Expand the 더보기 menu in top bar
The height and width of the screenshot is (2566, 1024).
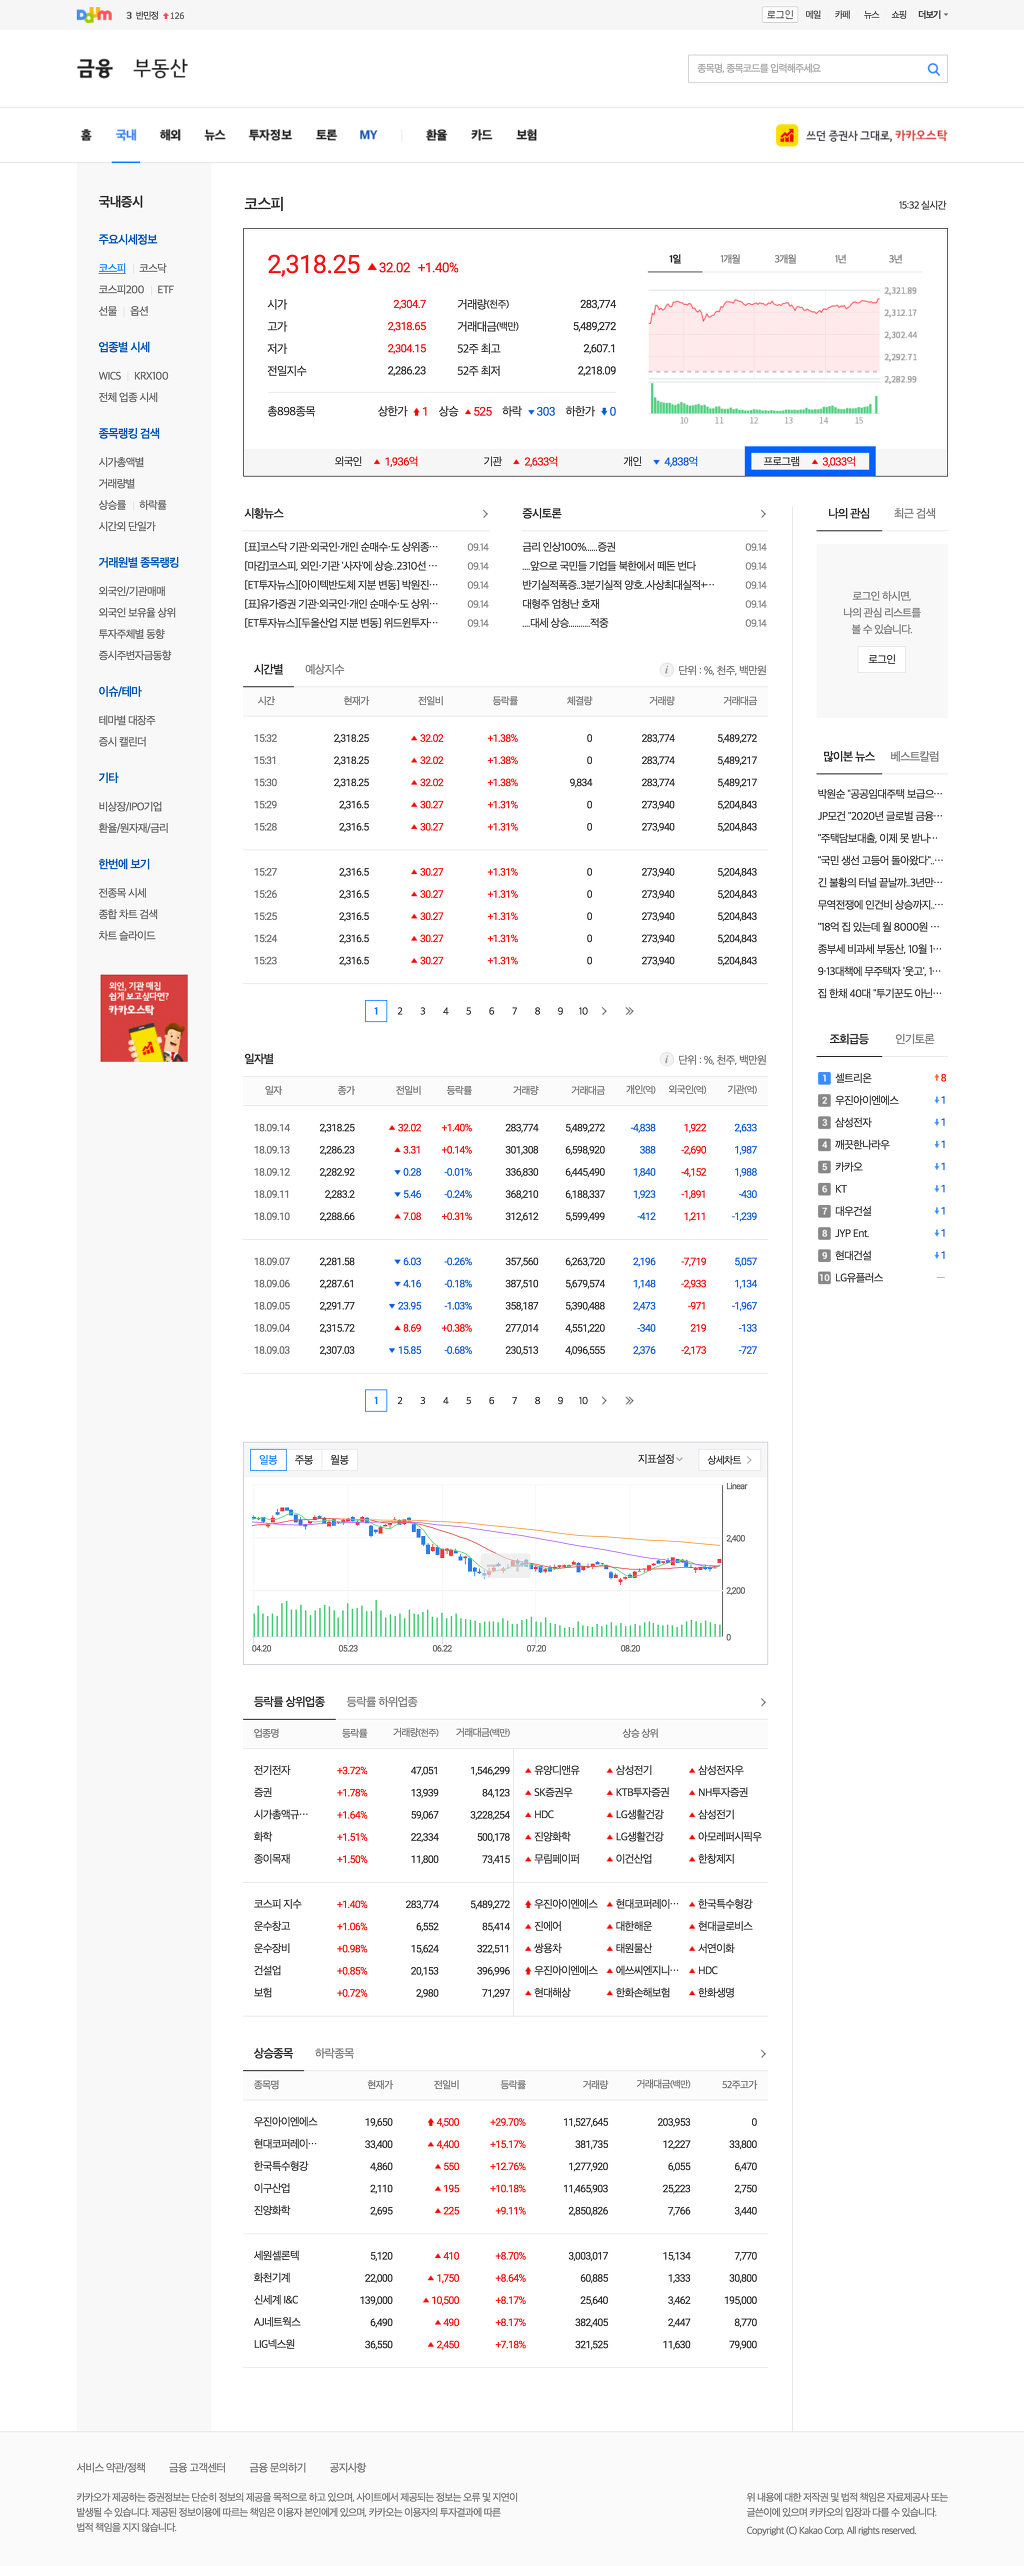point(932,15)
